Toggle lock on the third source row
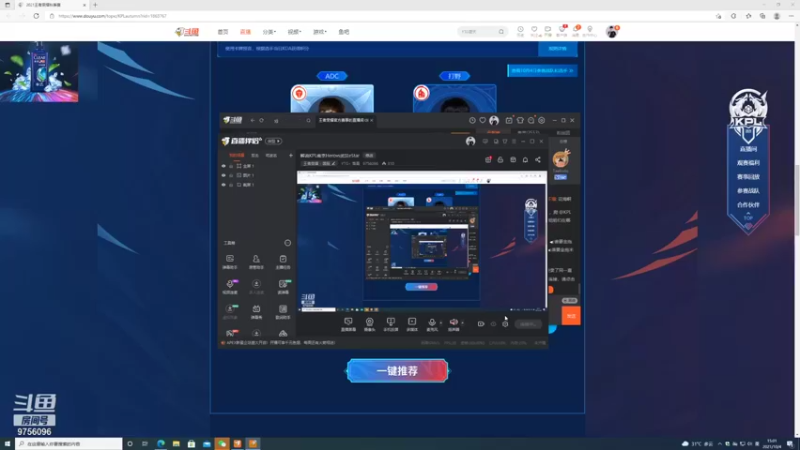Screen dimensions: 800x450 coord(231,185)
